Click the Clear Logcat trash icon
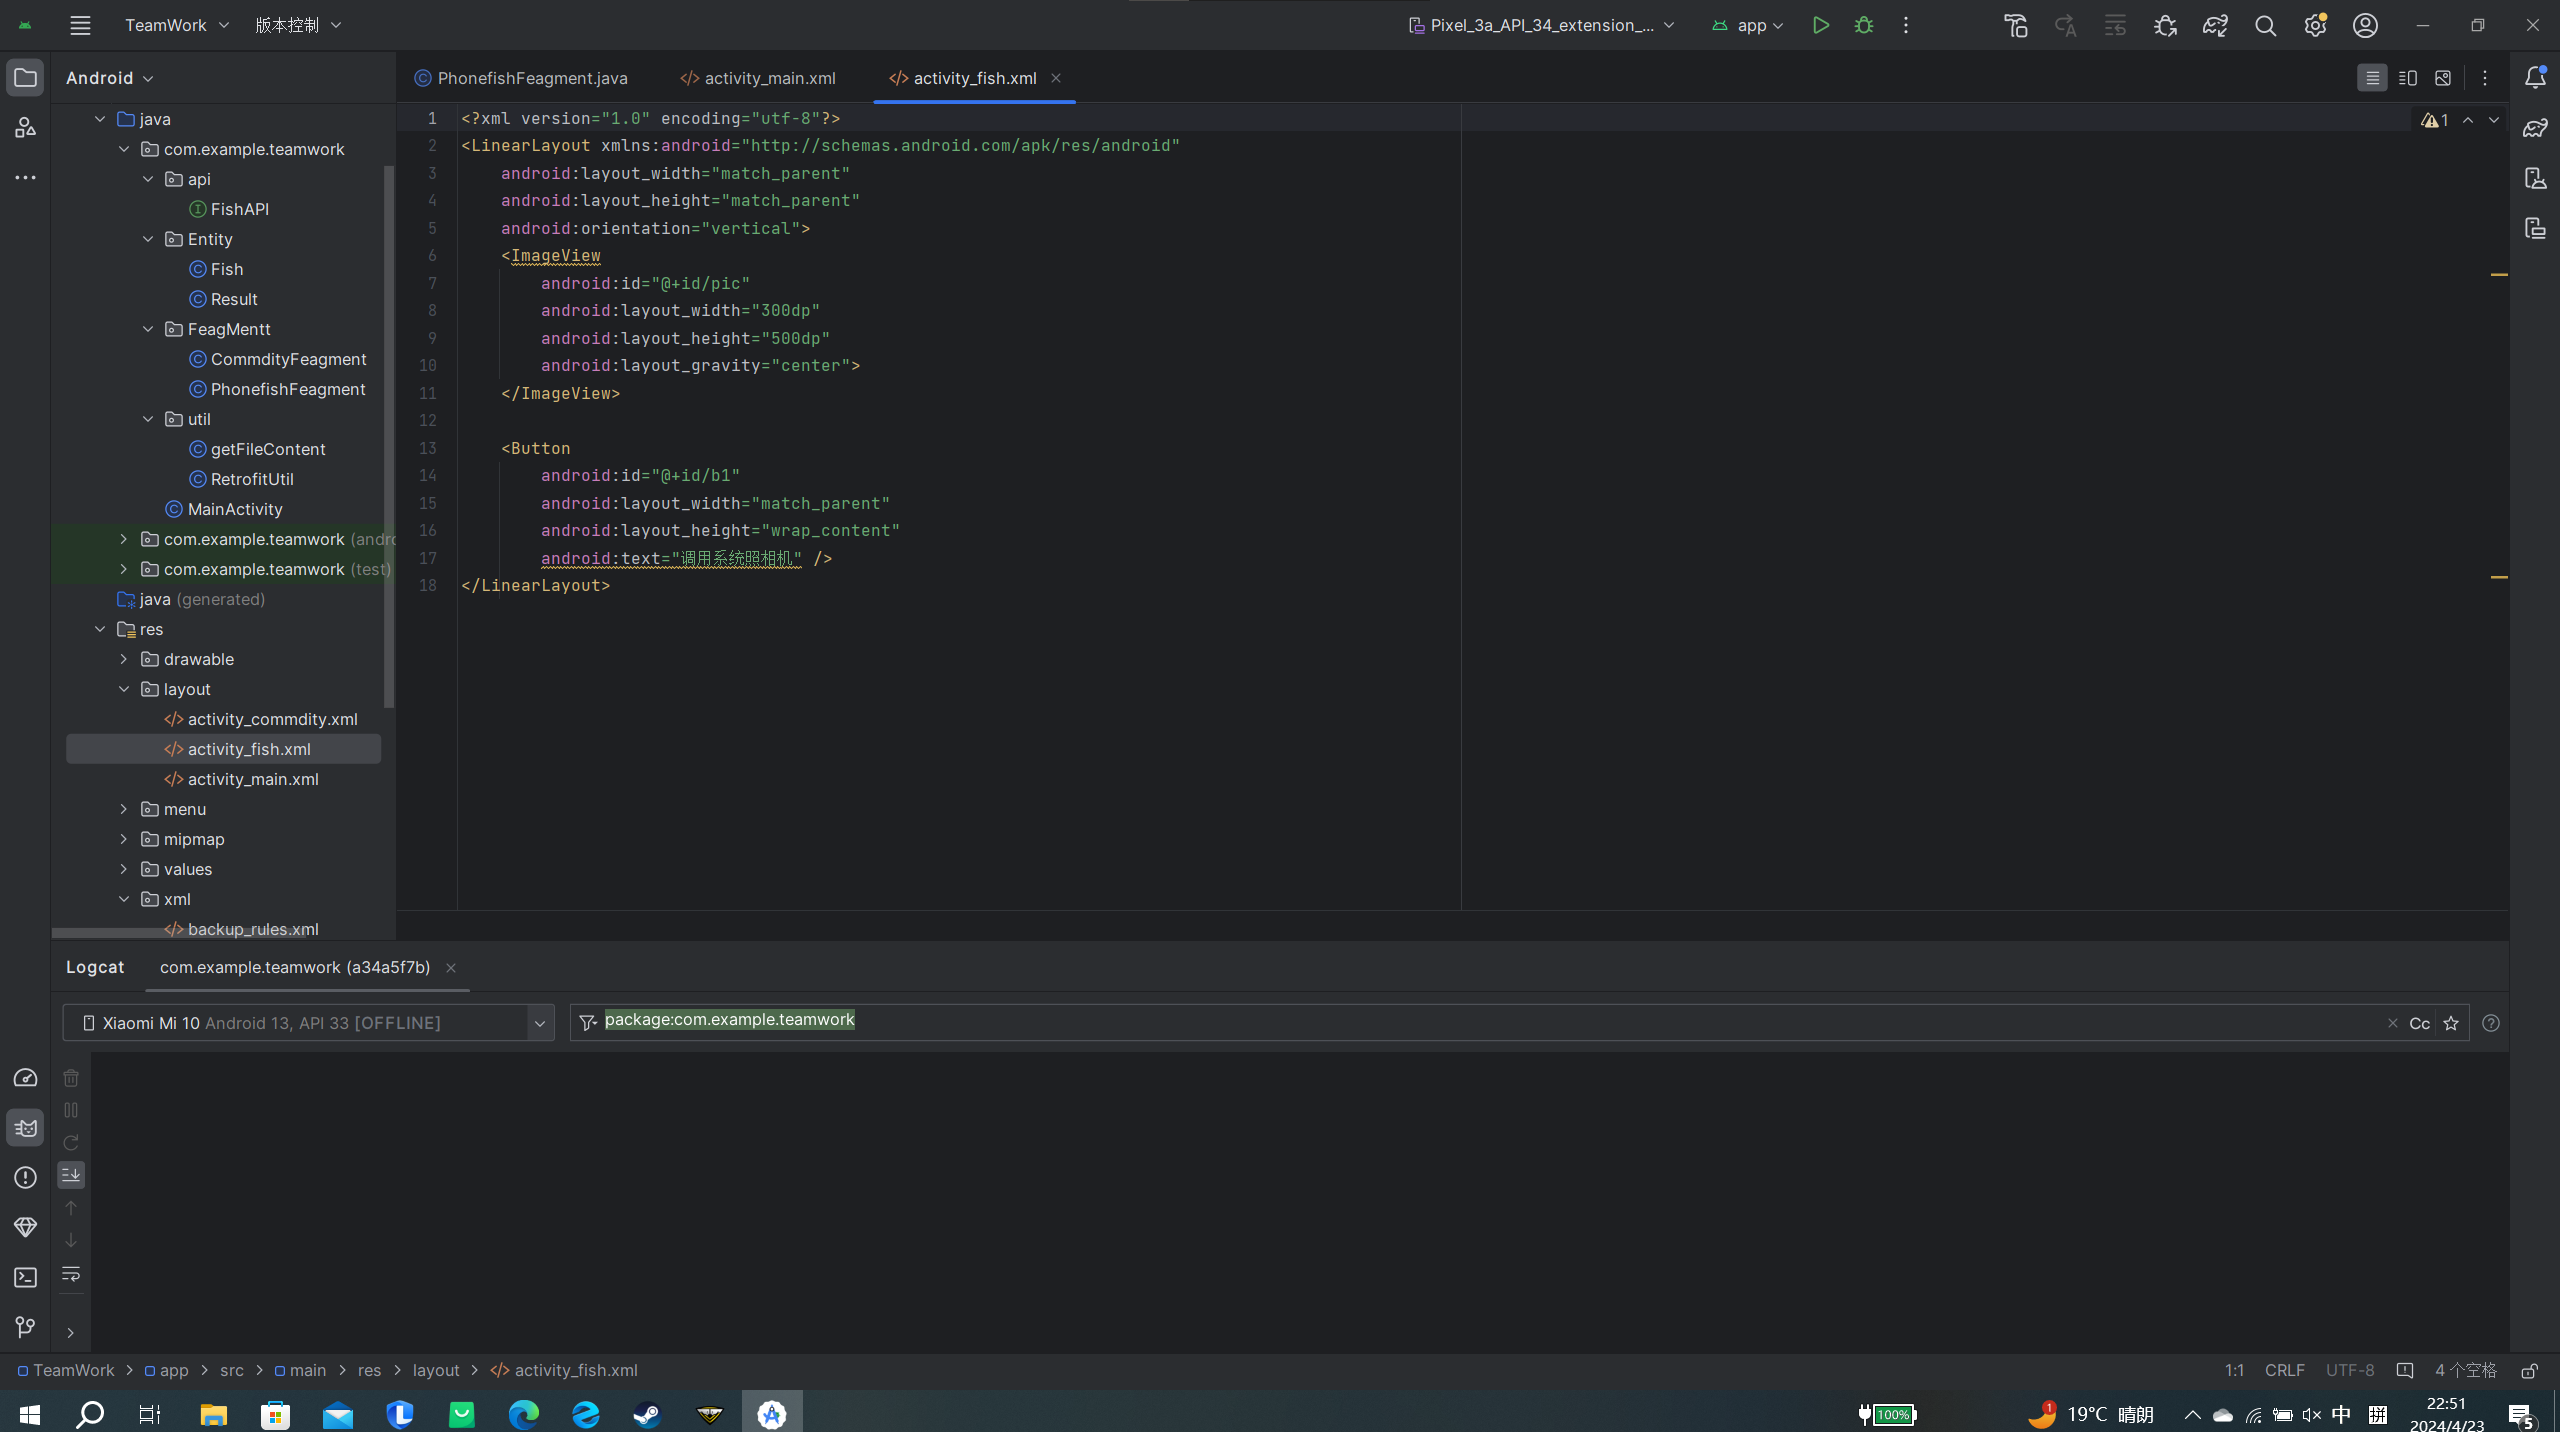 [x=71, y=1078]
